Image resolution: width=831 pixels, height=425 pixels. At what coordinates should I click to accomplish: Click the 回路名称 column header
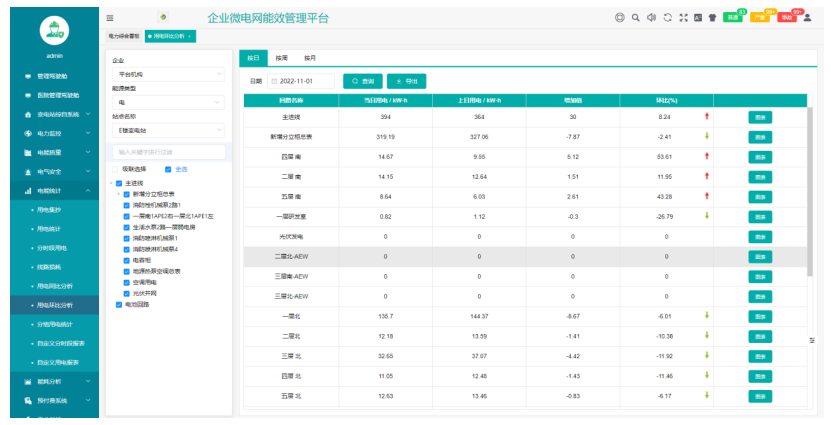291,100
